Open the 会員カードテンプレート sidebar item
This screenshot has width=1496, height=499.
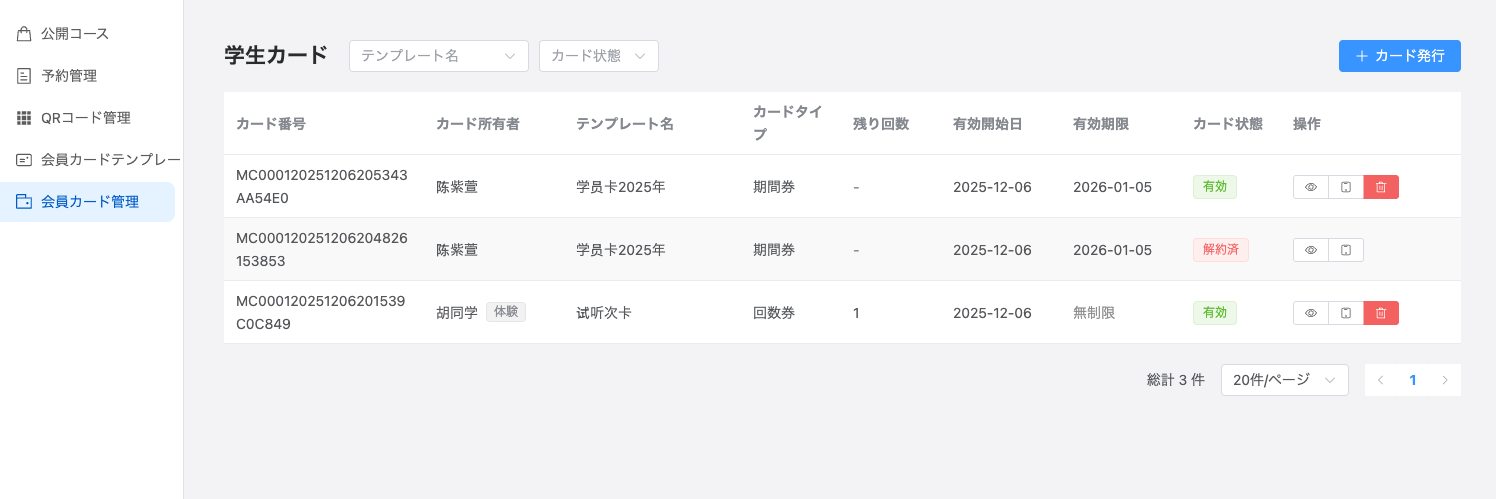[110, 160]
